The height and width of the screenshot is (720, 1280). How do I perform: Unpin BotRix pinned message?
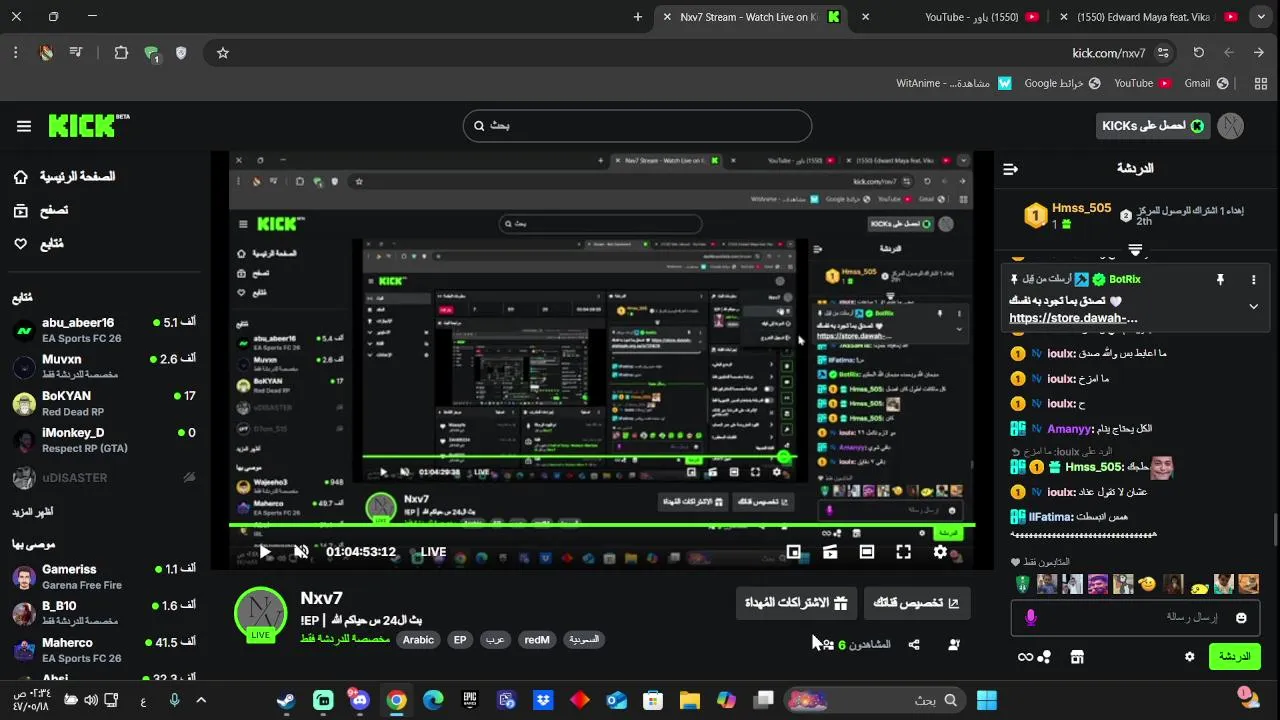pos(1220,280)
